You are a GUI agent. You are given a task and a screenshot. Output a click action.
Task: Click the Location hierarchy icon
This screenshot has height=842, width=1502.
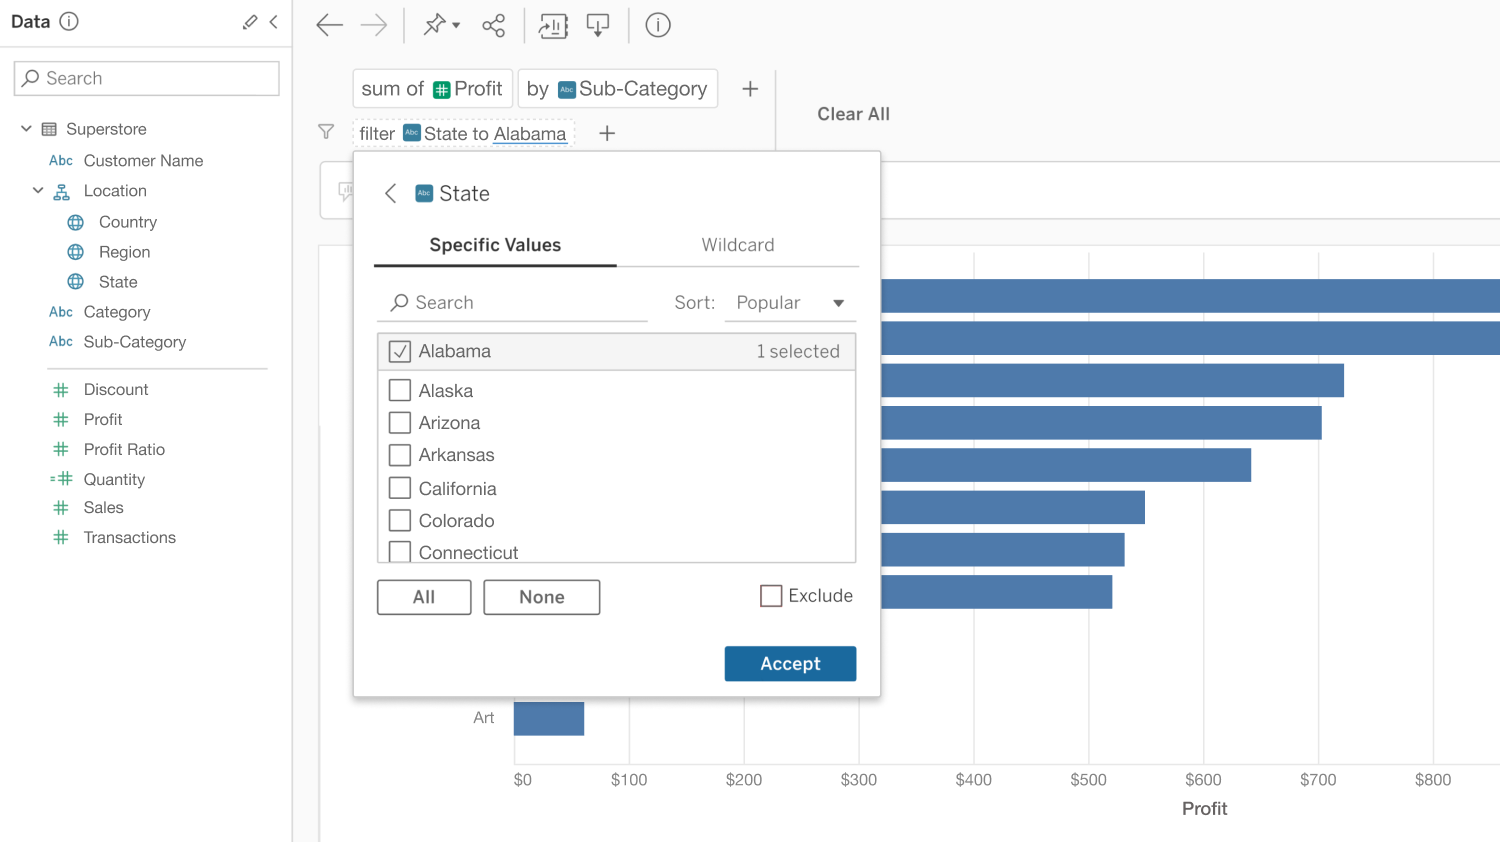coord(62,191)
